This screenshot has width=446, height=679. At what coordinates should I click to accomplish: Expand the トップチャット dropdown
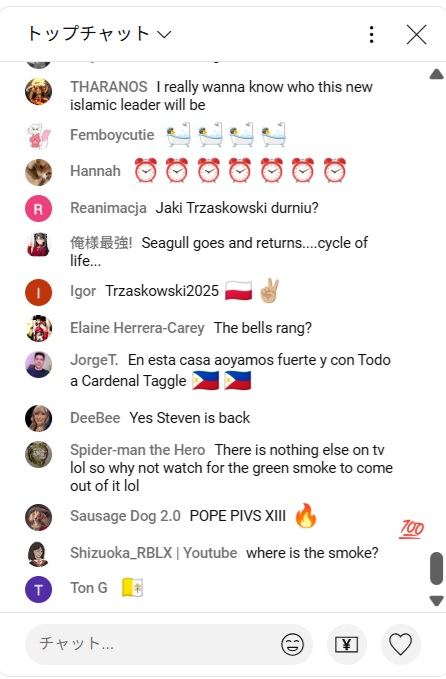pyautogui.click(x=99, y=33)
